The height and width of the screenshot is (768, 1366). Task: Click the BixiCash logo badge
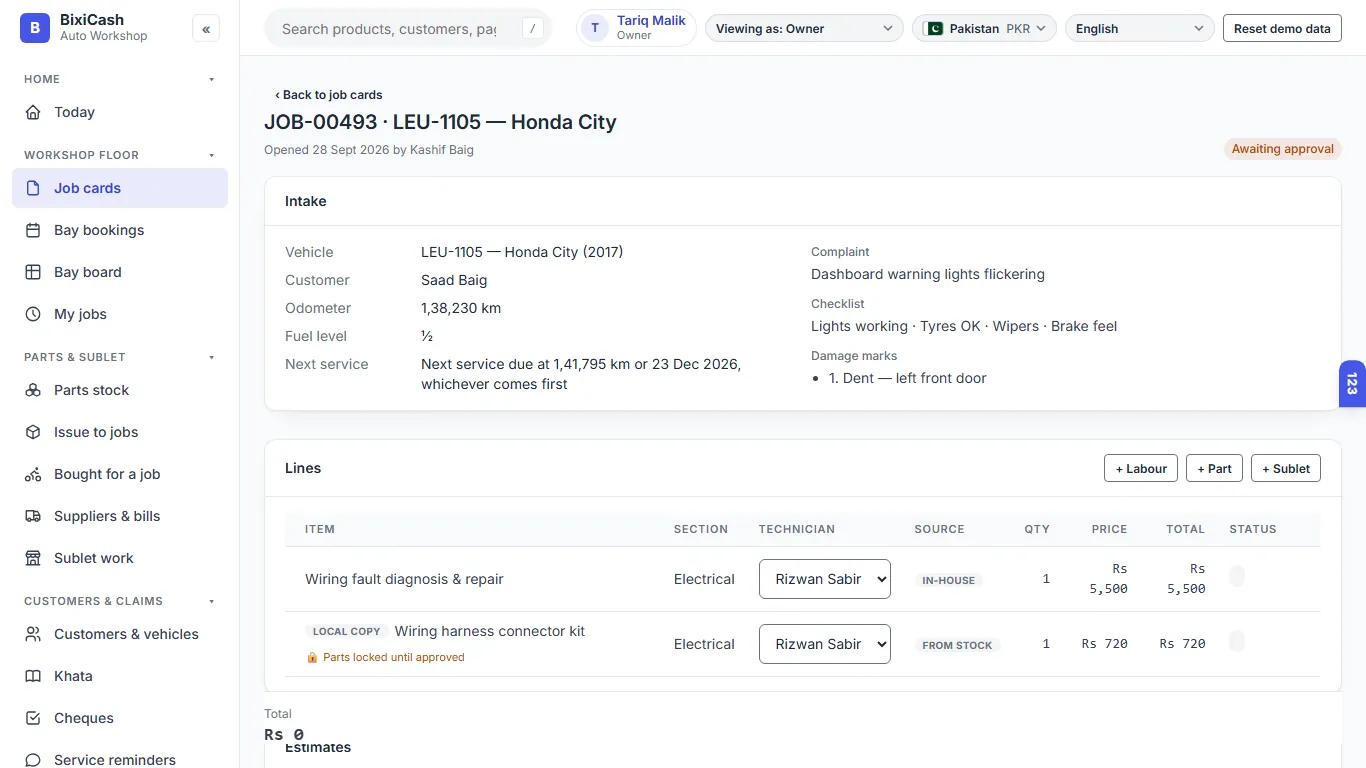(35, 28)
